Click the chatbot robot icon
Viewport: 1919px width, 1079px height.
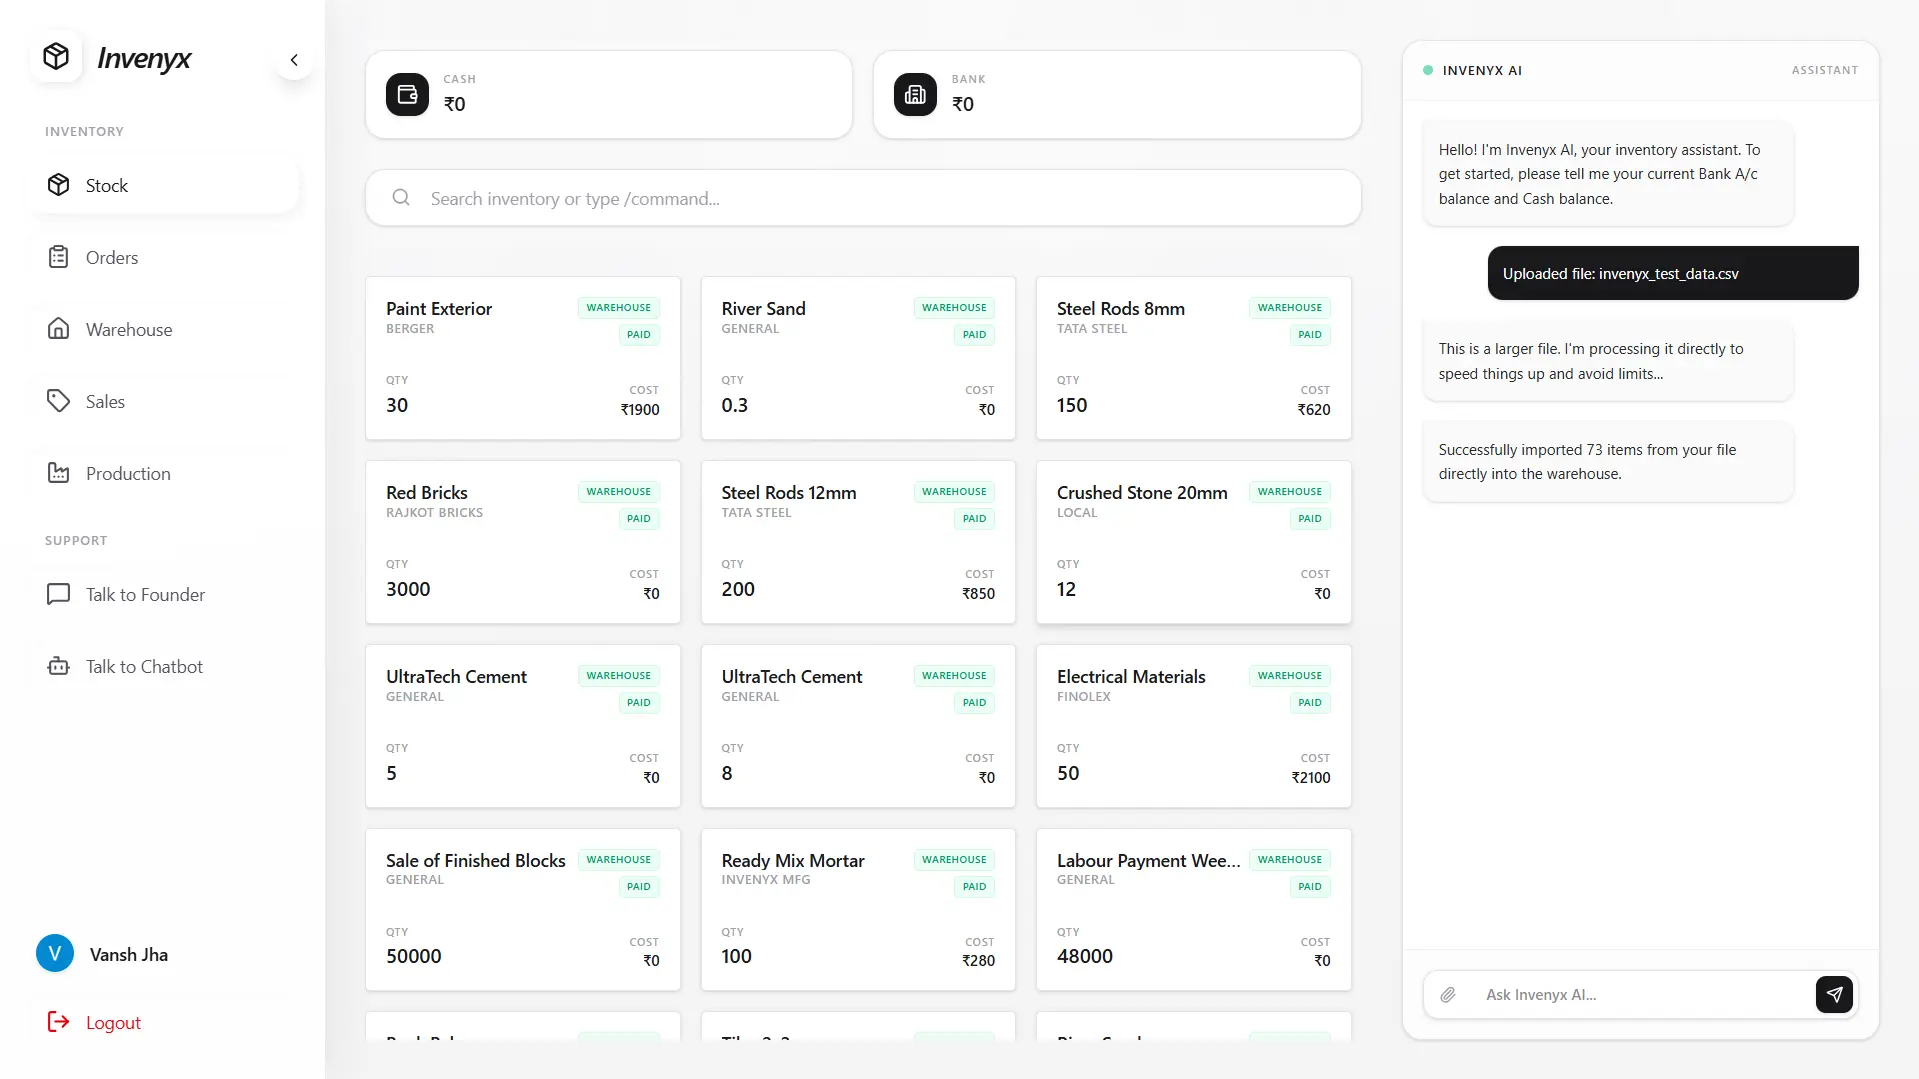(x=59, y=666)
